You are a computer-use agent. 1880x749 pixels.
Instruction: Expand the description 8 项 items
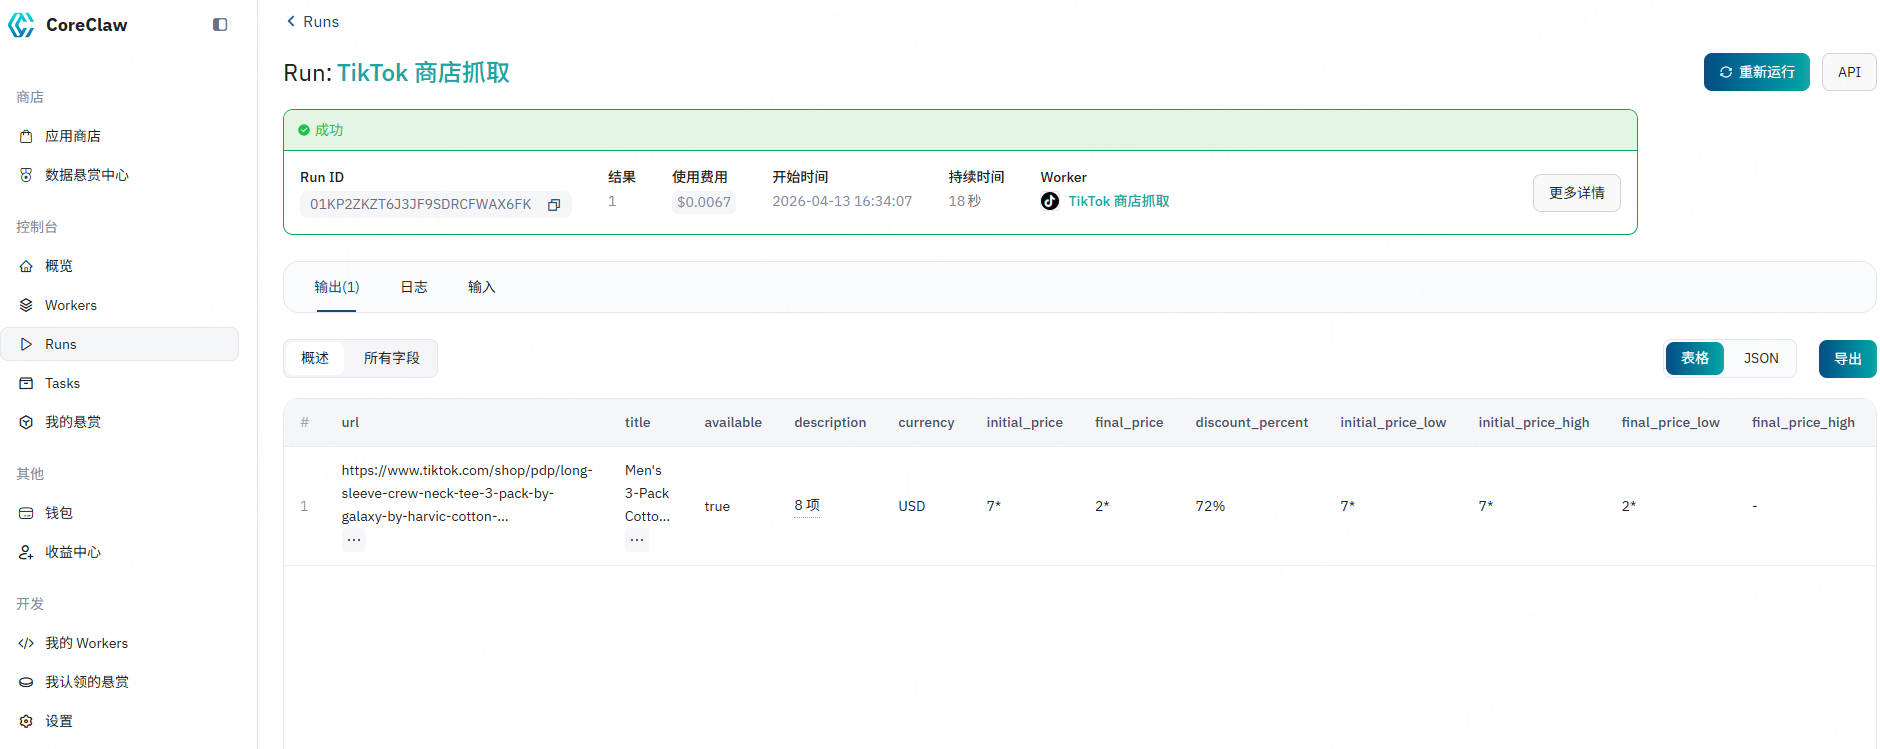coord(807,506)
